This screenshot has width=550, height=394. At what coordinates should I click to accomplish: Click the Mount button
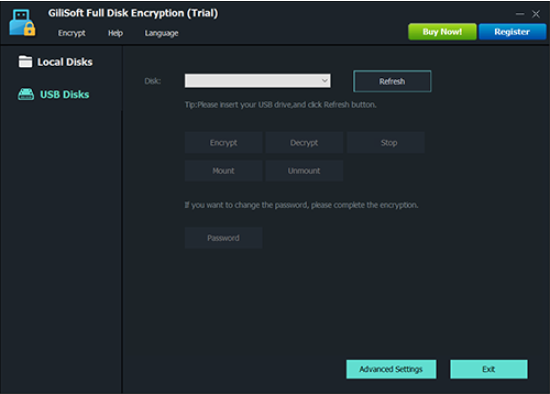[223, 171]
